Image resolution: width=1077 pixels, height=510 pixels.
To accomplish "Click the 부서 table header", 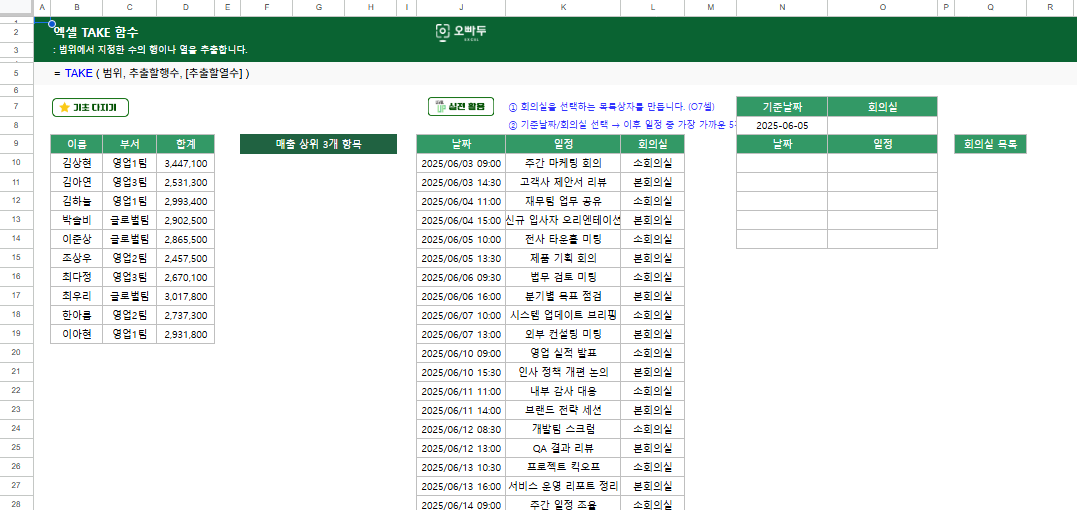I will tap(130, 144).
